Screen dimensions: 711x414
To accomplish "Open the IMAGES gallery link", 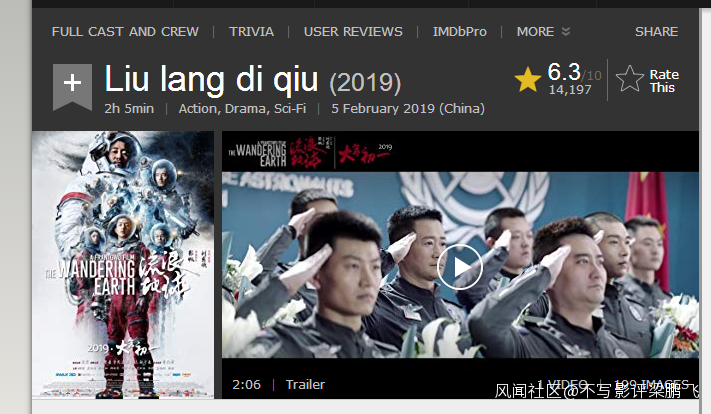I will tap(652, 385).
